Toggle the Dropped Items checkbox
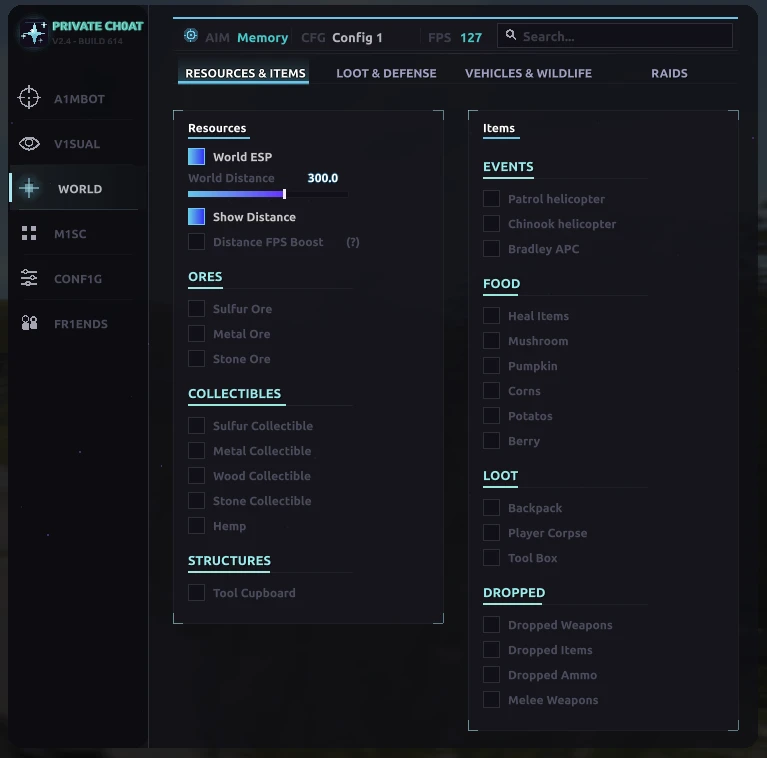Image resolution: width=767 pixels, height=758 pixels. click(x=492, y=649)
